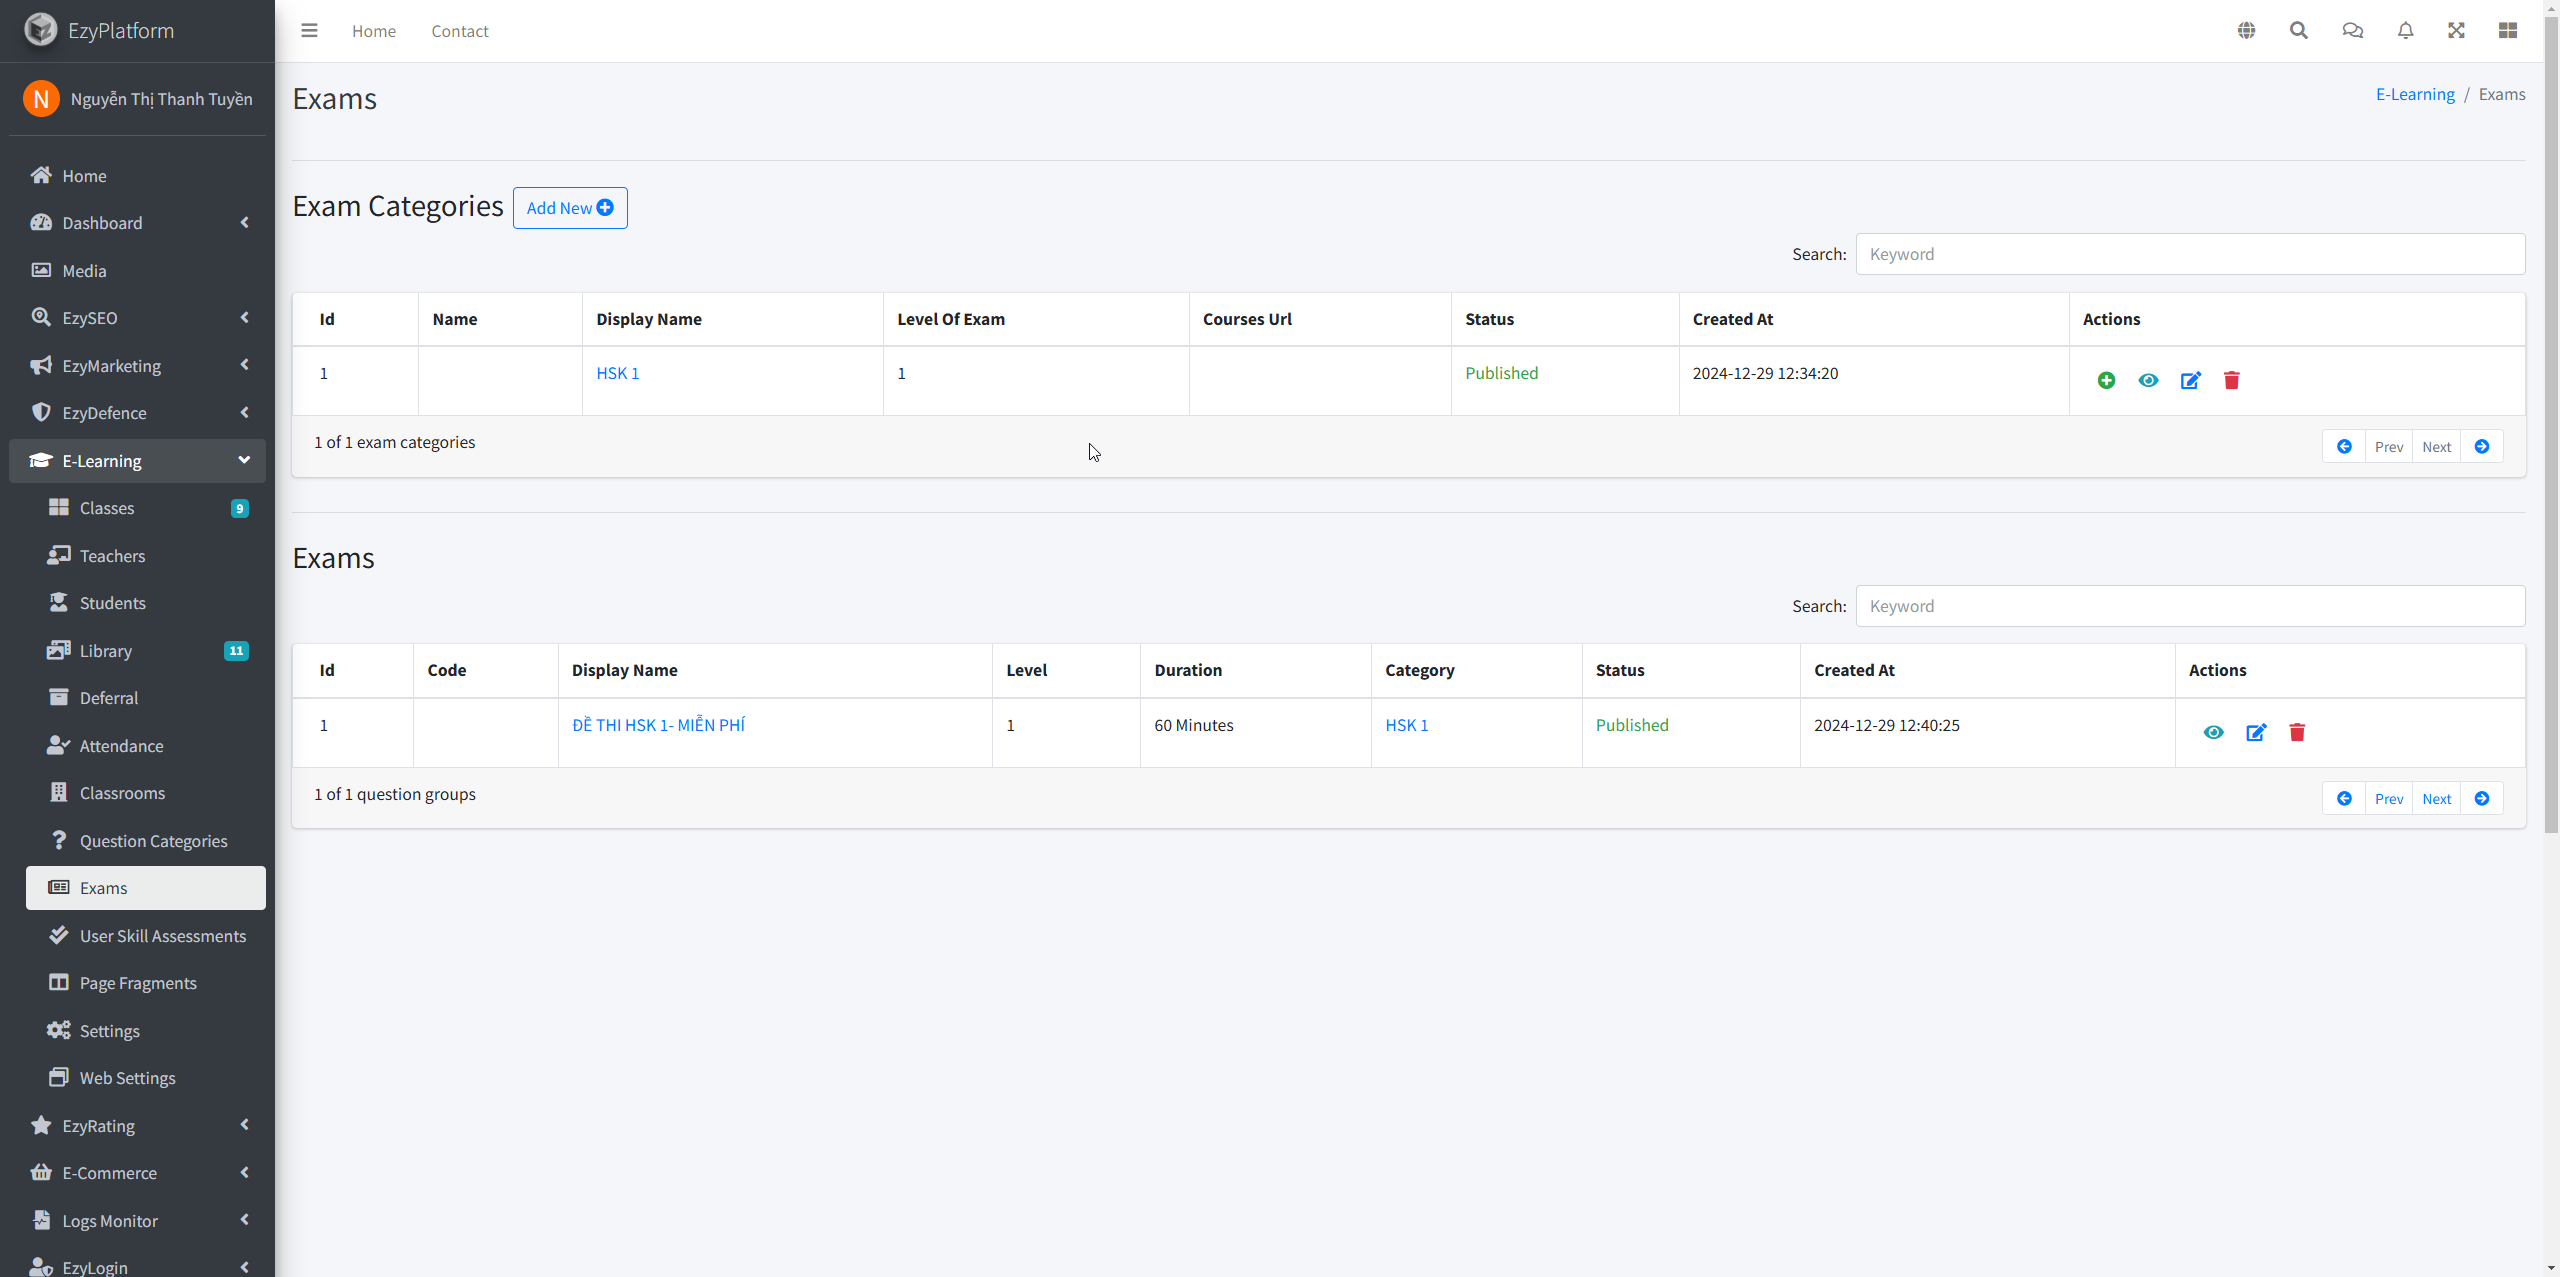Toggle fullscreen with expand arrows icon
2560x1277 pixels.
point(2456,31)
